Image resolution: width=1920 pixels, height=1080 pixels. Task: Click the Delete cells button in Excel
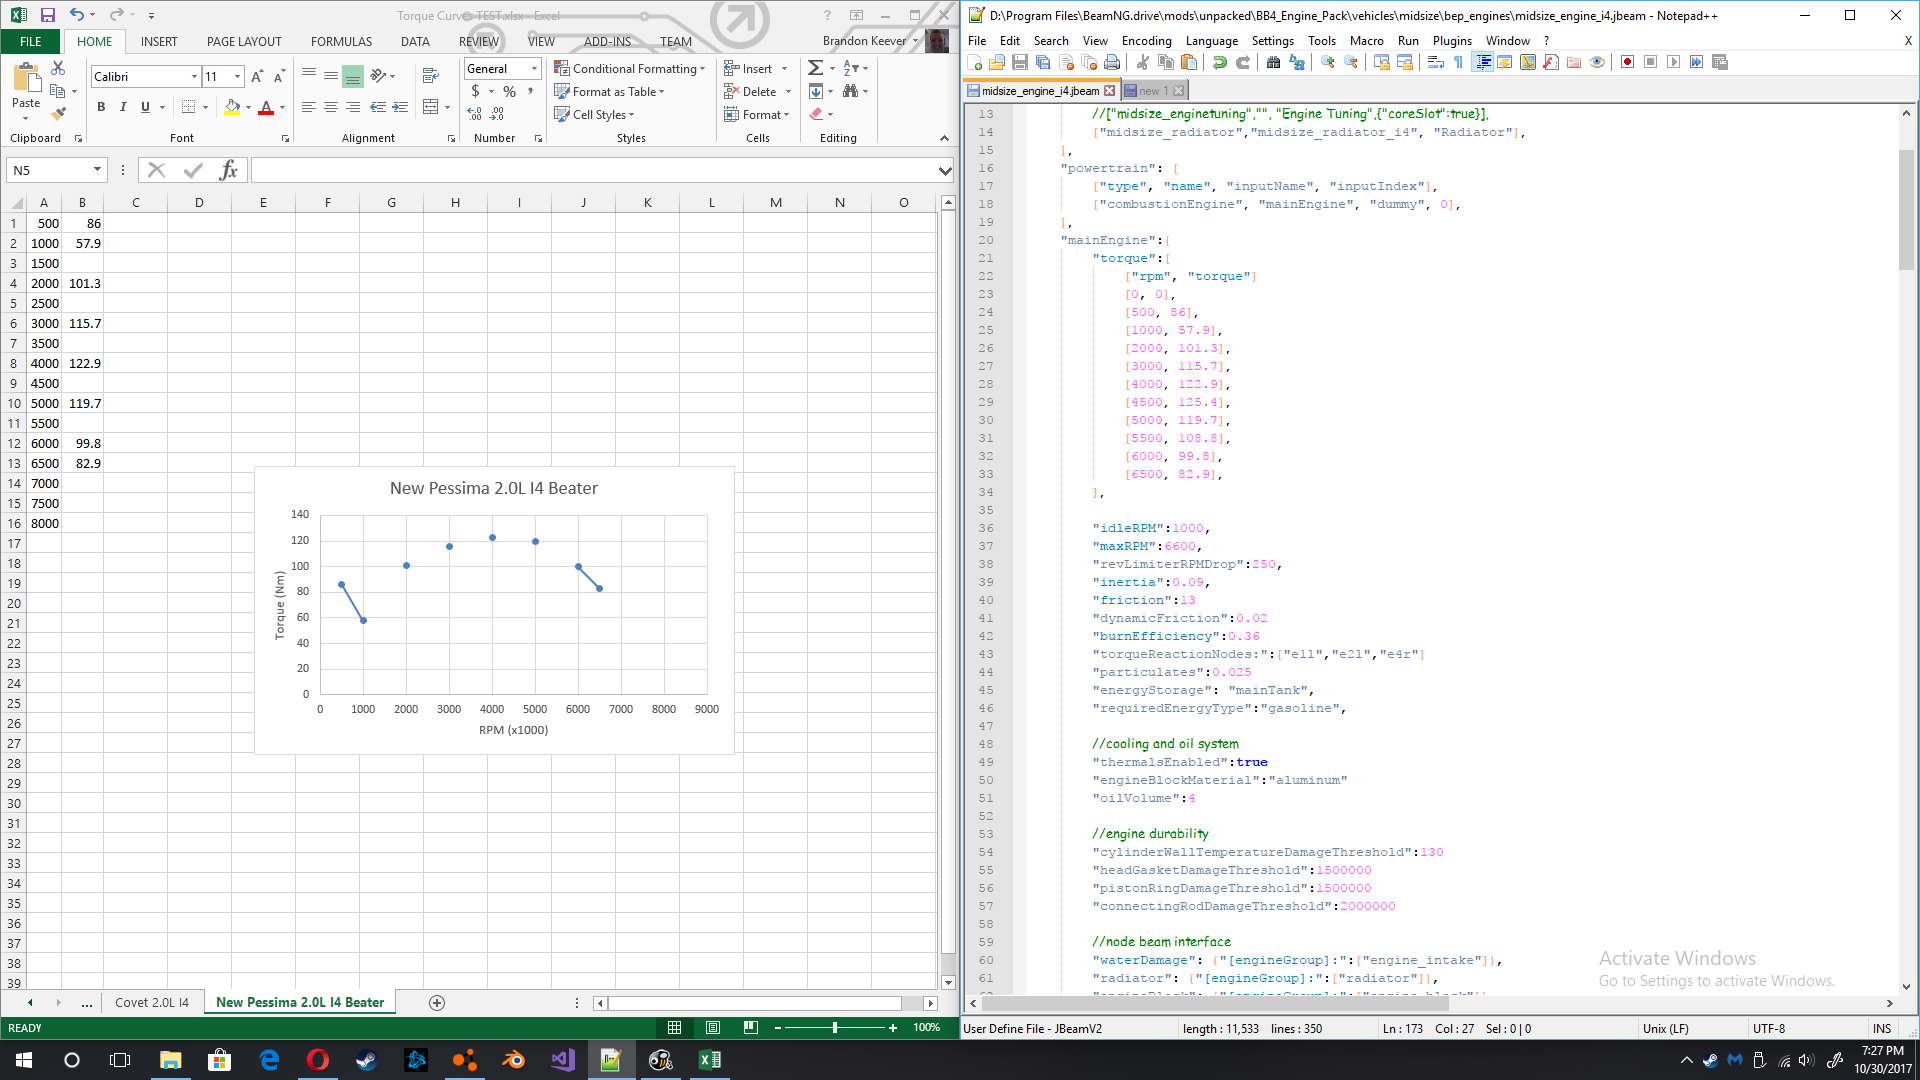click(x=758, y=92)
